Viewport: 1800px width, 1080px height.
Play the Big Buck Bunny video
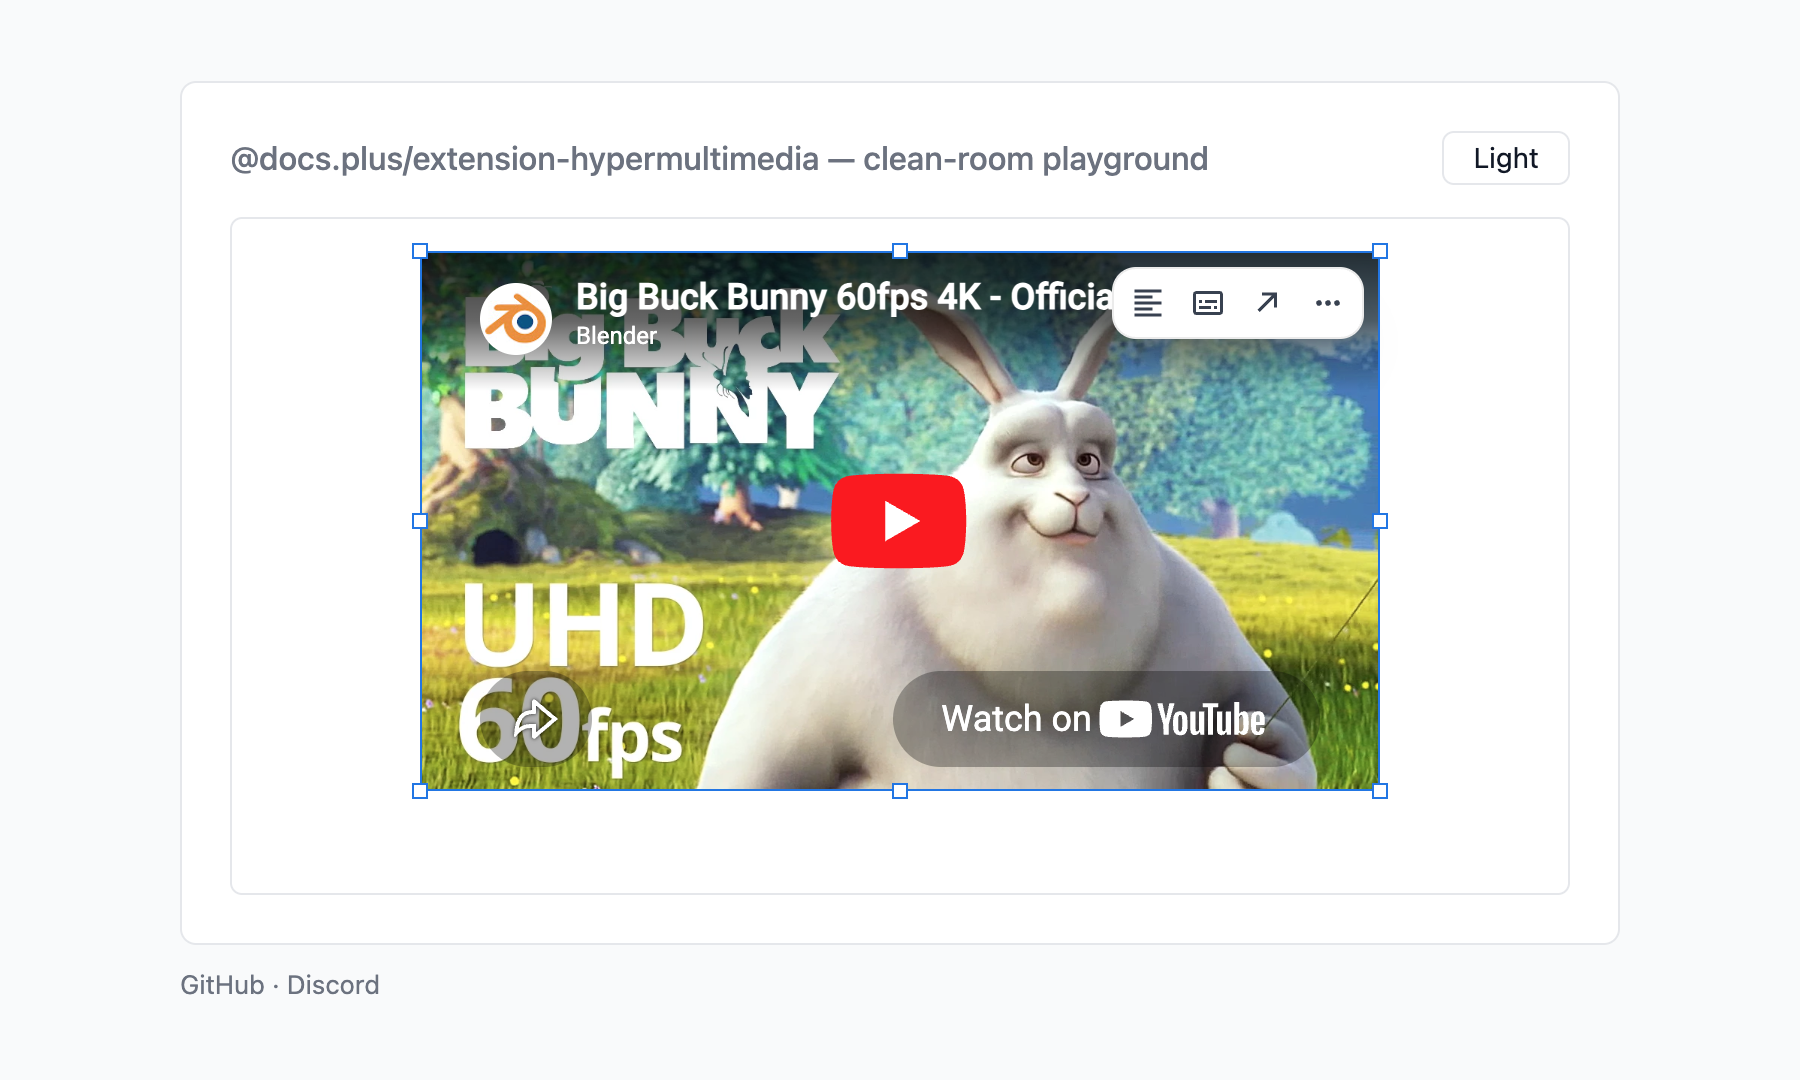899,521
